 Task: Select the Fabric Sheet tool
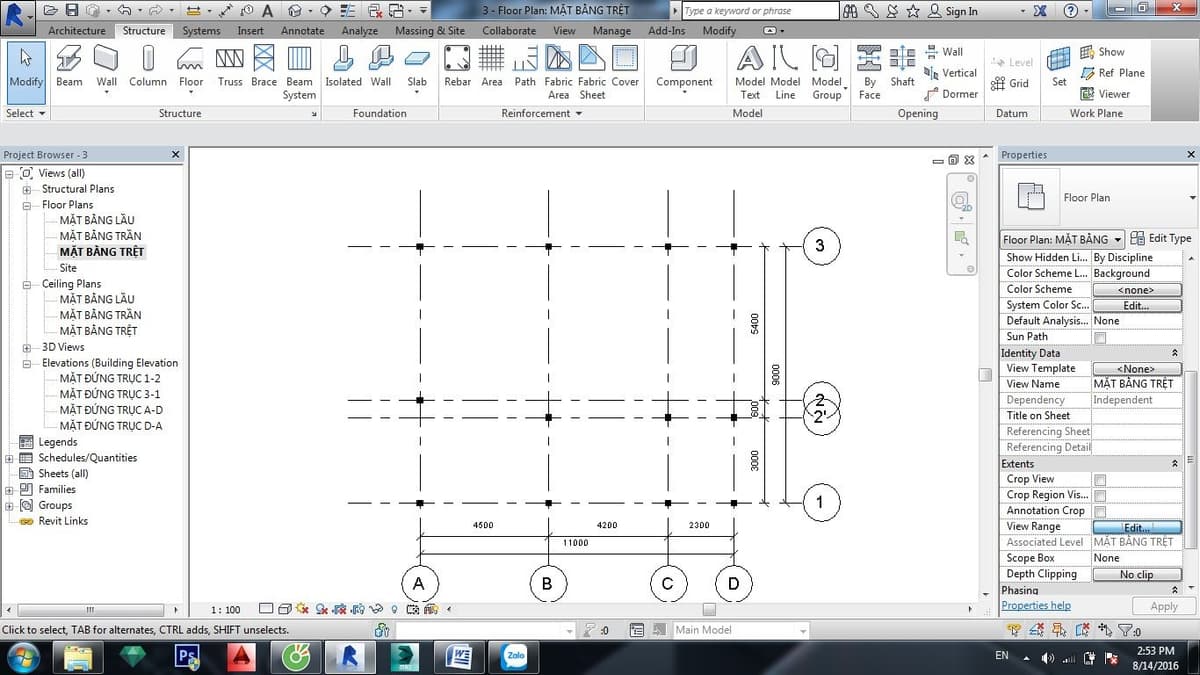click(592, 72)
